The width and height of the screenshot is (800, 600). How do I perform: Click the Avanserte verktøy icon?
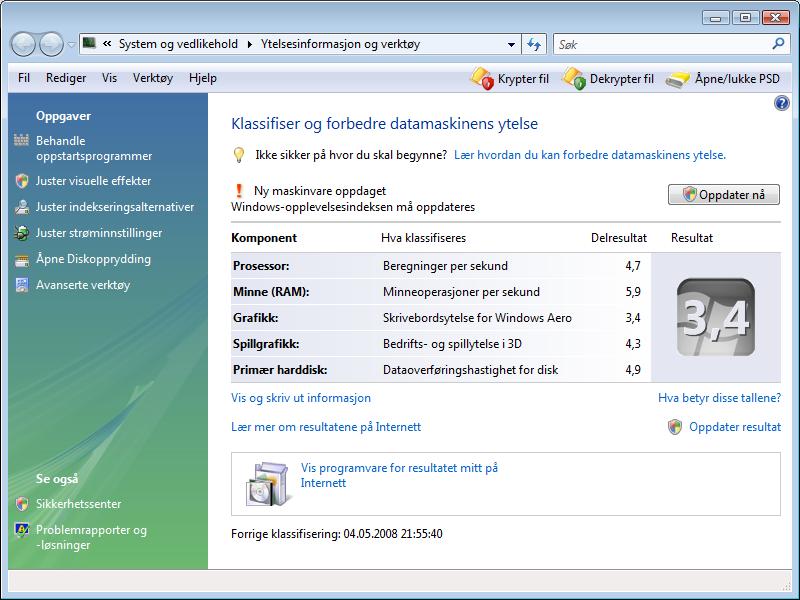[x=22, y=285]
